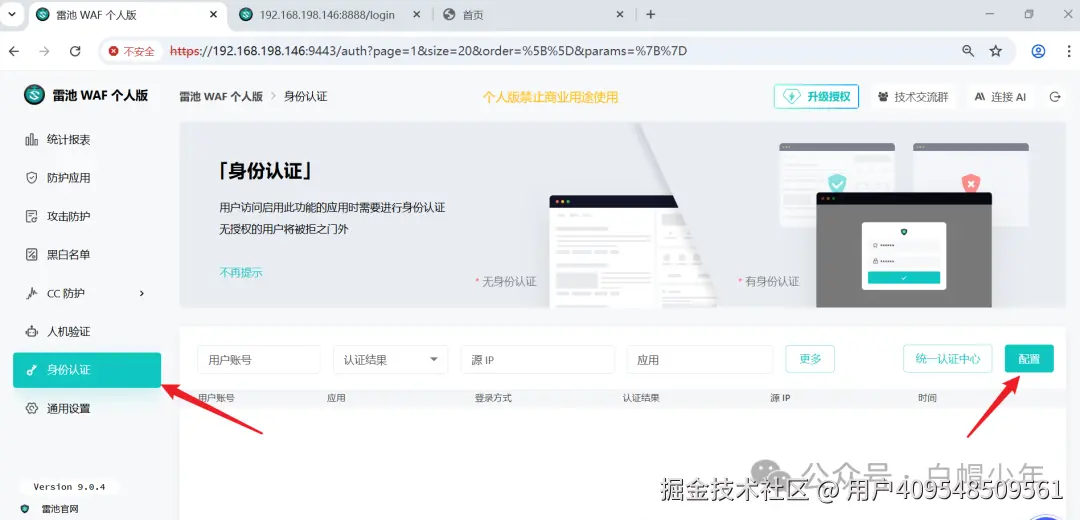Click the browser back arrow
The image size is (1080, 520).
pyautogui.click(x=14, y=51)
